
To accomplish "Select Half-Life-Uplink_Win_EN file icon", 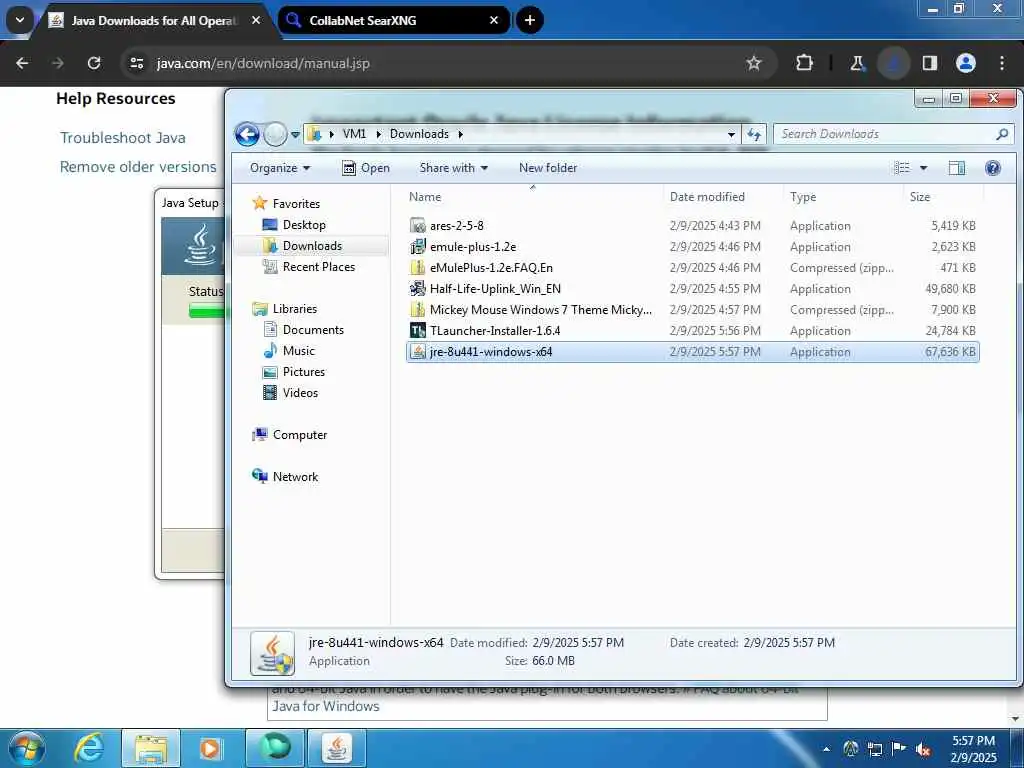I will (418, 289).
